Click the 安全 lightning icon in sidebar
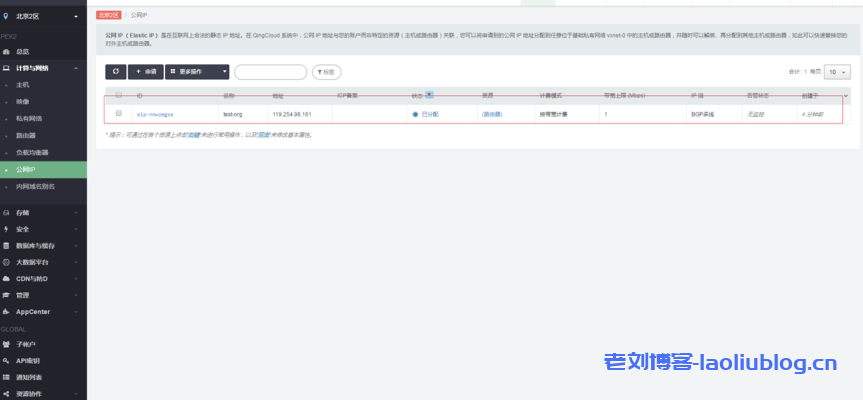Image resolution: width=863 pixels, height=400 pixels. click(7, 229)
